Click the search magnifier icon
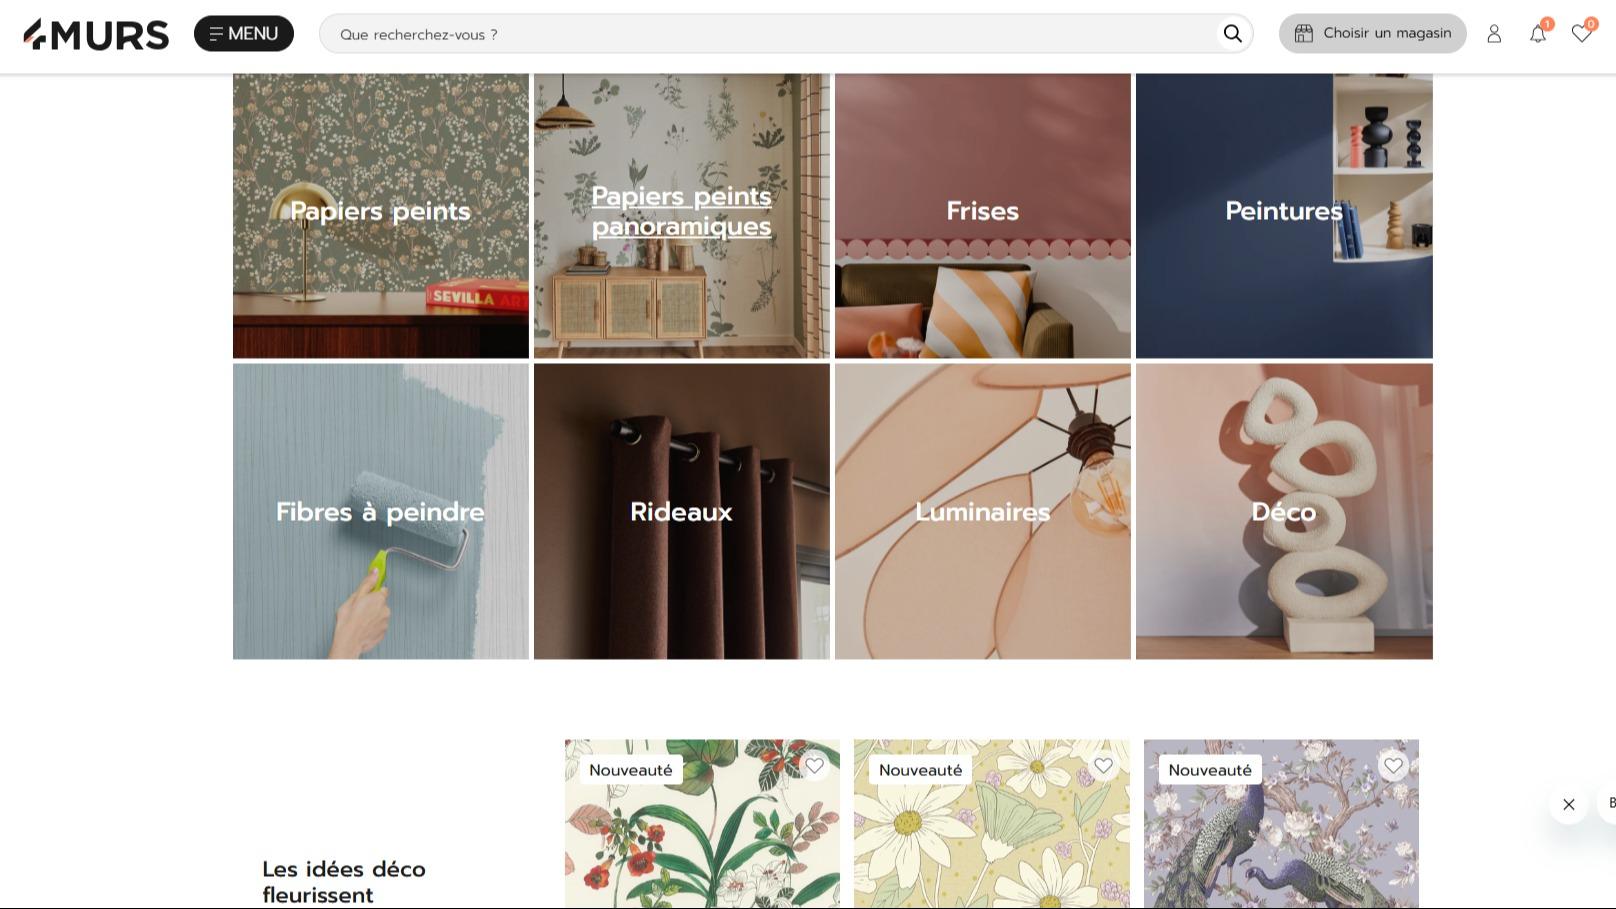Viewport: 1616px width, 909px height. (x=1232, y=34)
